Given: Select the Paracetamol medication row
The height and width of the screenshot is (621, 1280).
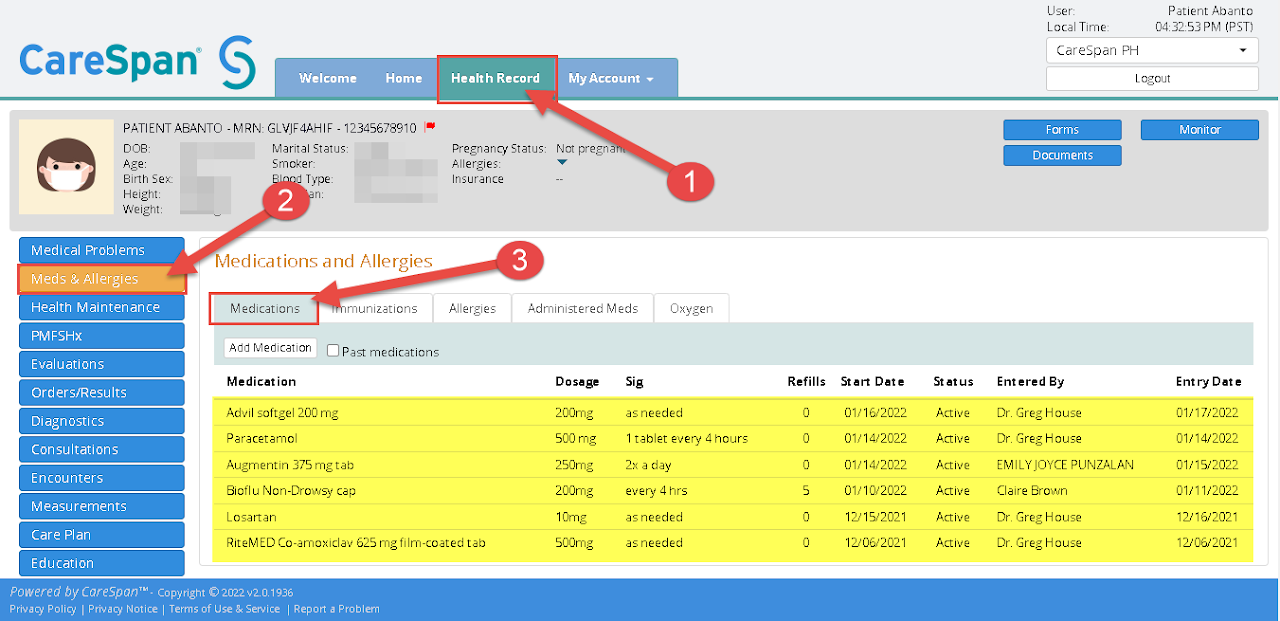Looking at the screenshot, I should [x=733, y=438].
